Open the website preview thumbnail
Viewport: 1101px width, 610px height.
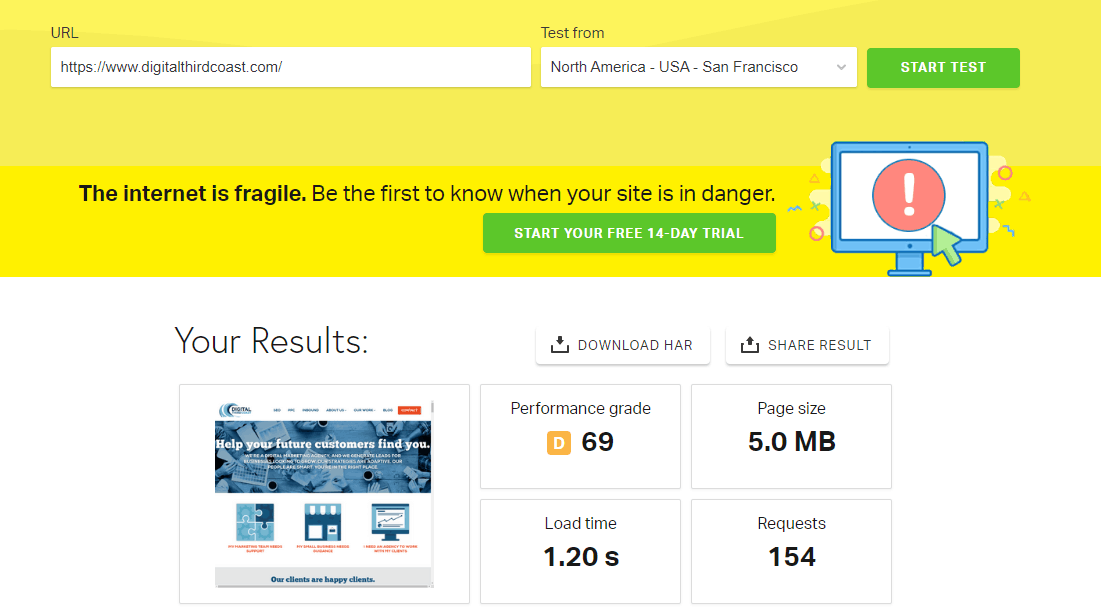tap(324, 494)
